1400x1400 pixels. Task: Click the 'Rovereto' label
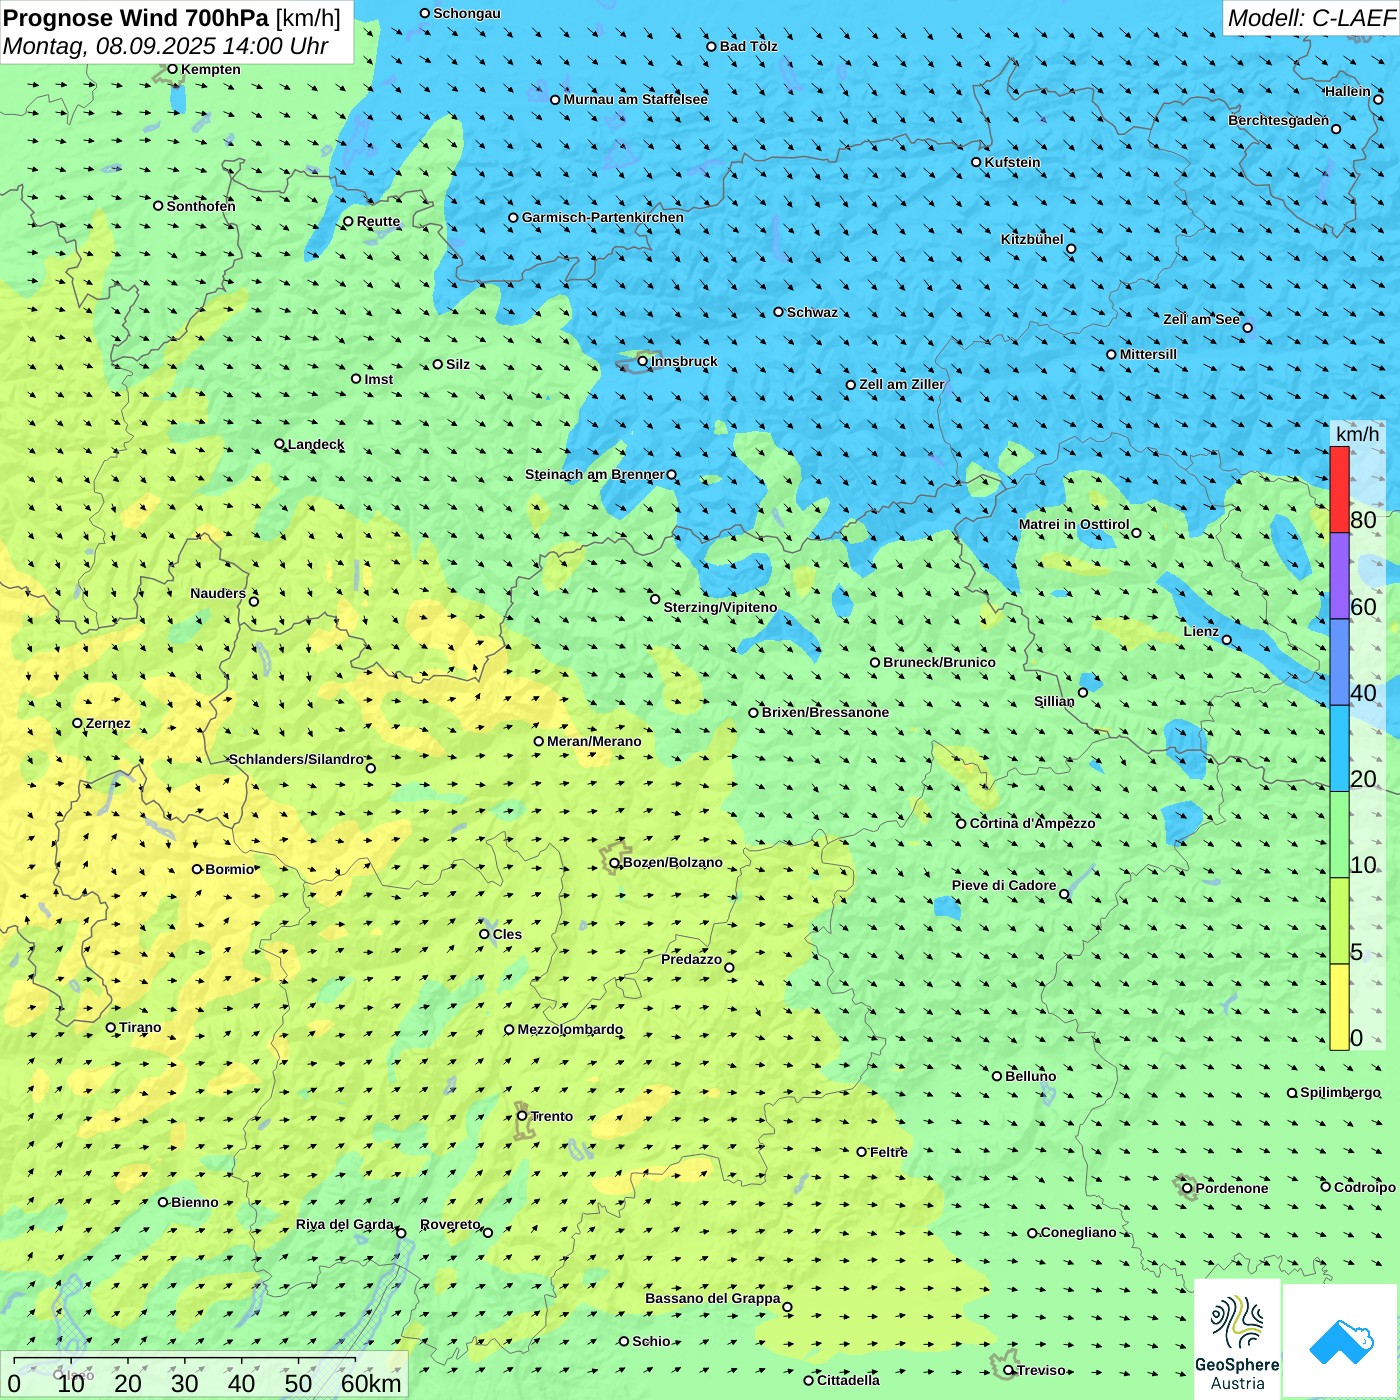click(x=450, y=1224)
